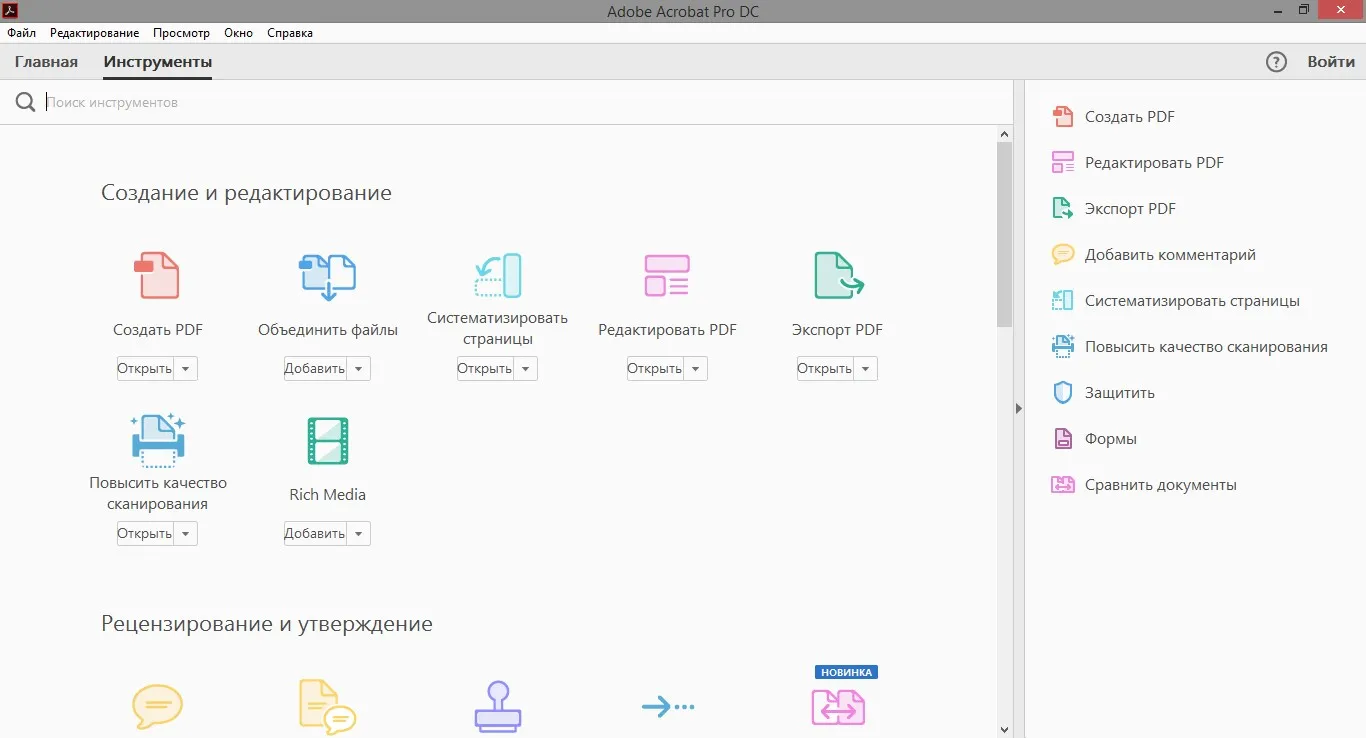The width and height of the screenshot is (1366, 738).
Task: Click the Повысить качество сканирования scanner icon
Action: point(158,440)
